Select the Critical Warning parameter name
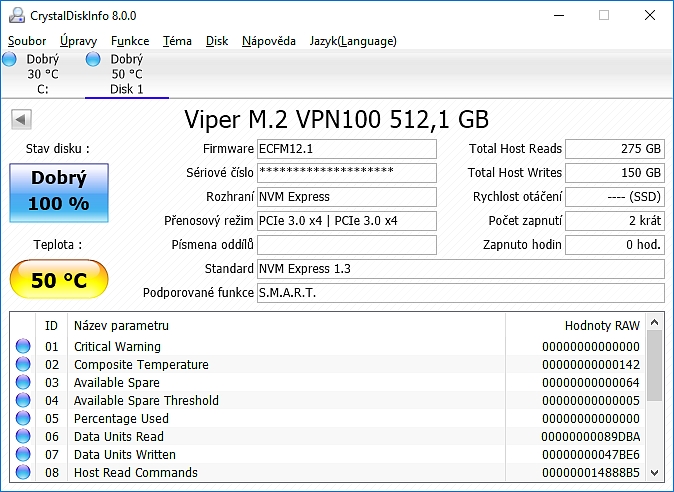The height and width of the screenshot is (492, 674). 117,347
